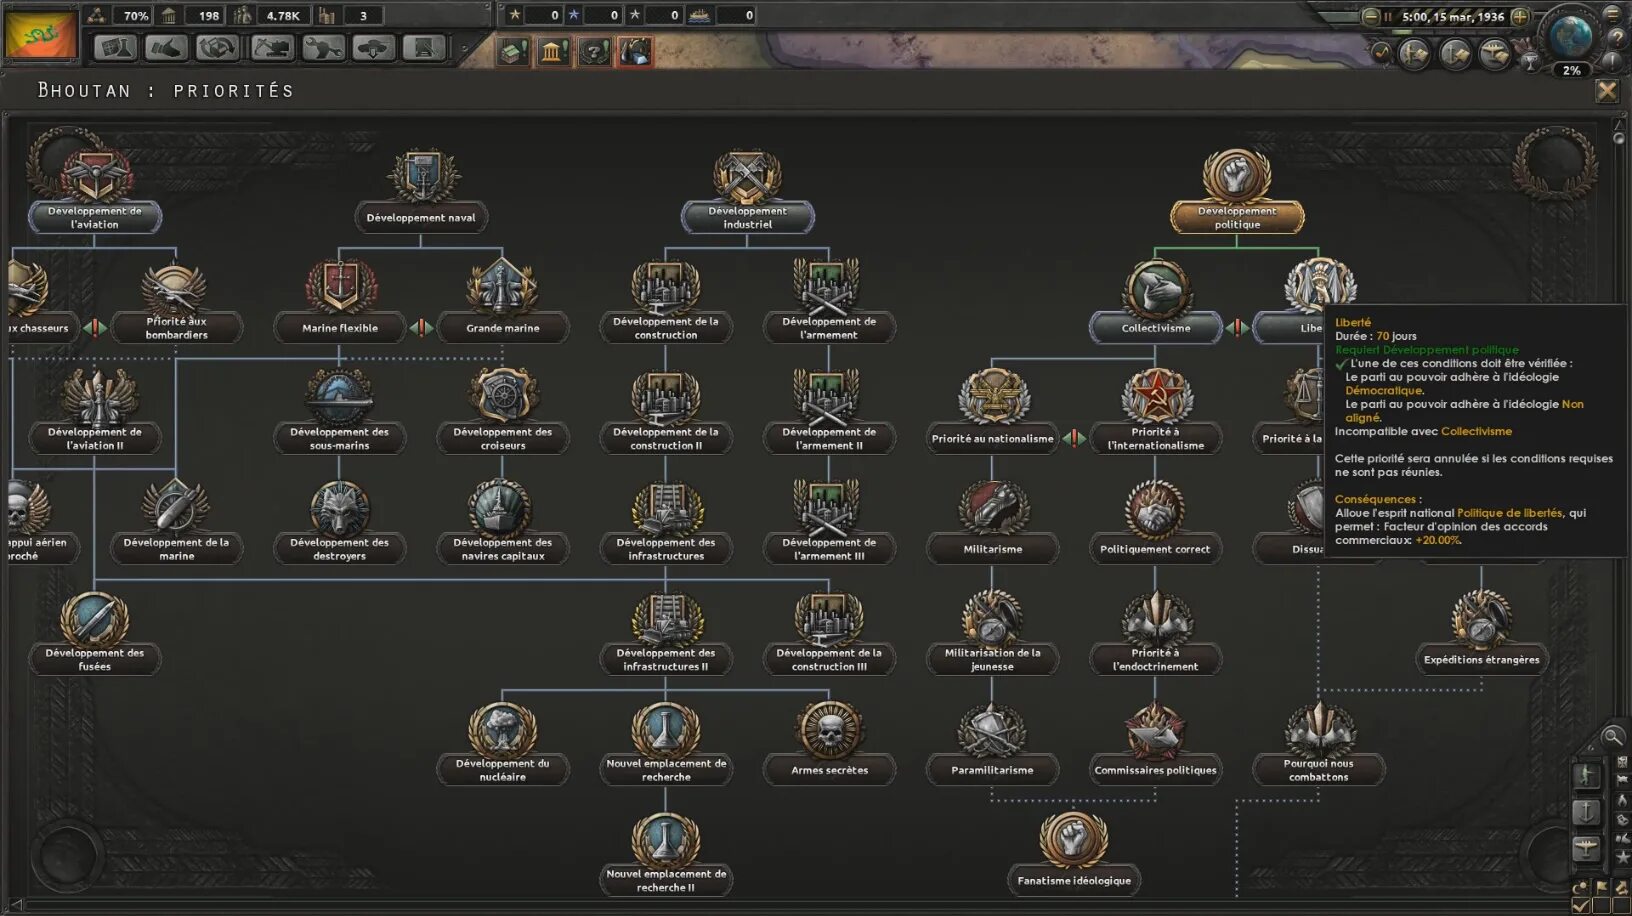Open the air orders ledger icon

point(1494,53)
